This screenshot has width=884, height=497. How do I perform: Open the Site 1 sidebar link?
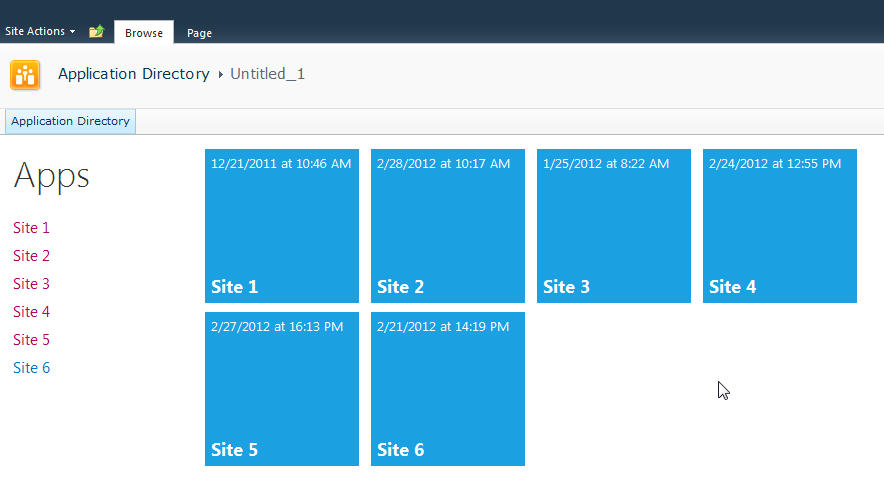tap(32, 228)
